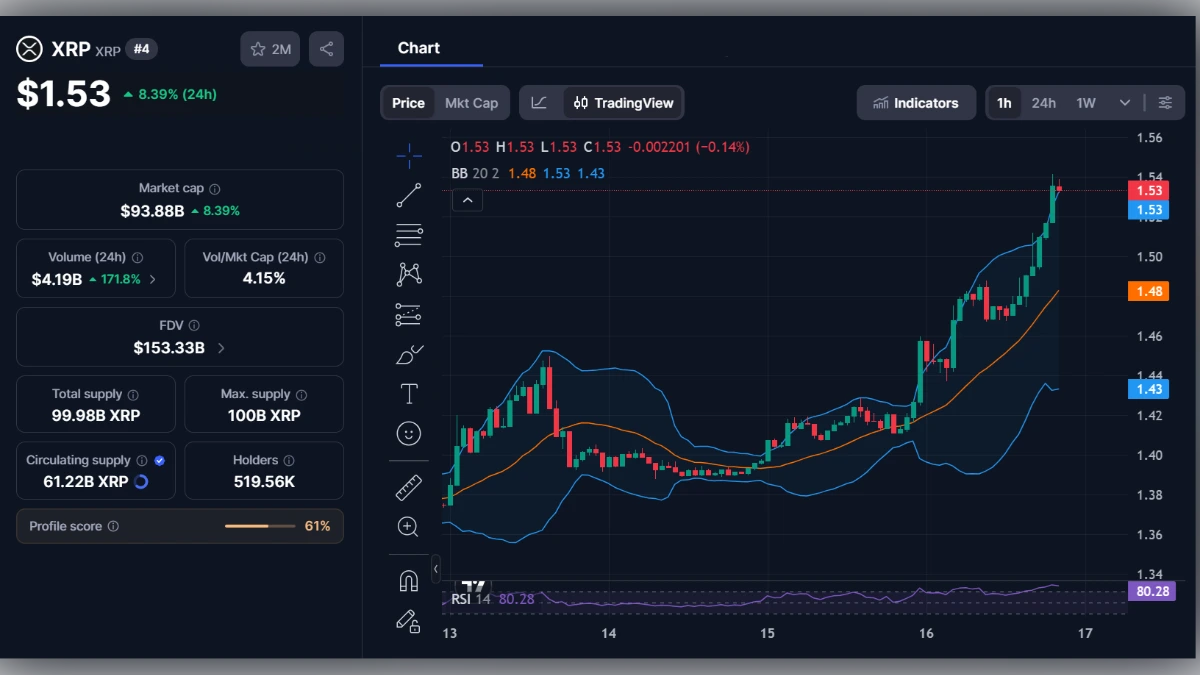
Task: Toggle the drawing lock tool
Action: coord(408,622)
